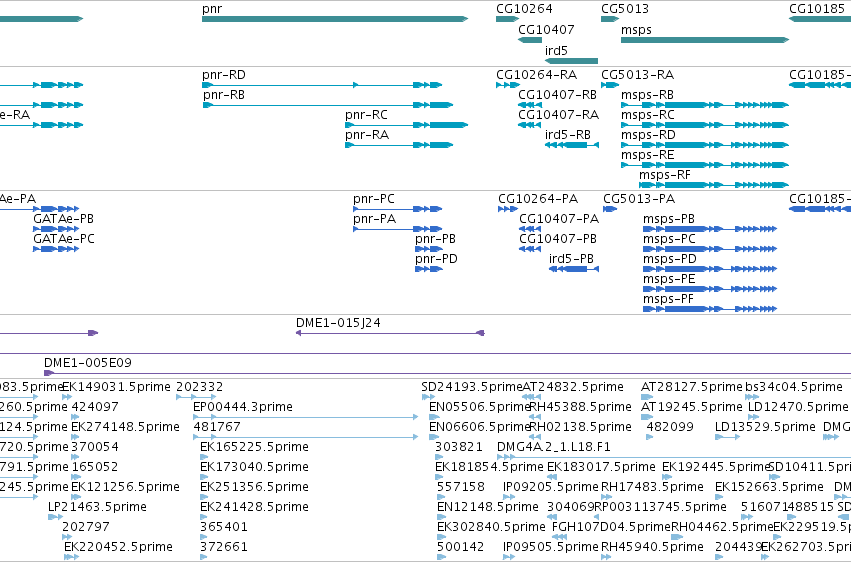Click the ird5-PB protein feature

click(x=574, y=269)
